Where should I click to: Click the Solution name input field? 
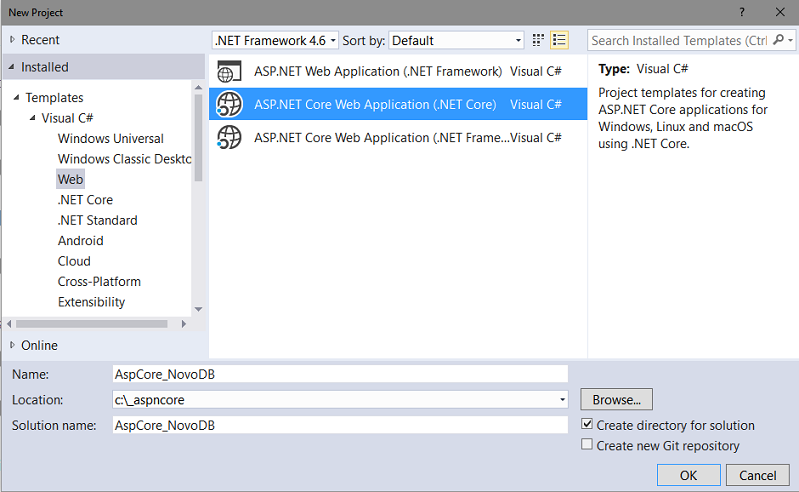tap(340, 425)
